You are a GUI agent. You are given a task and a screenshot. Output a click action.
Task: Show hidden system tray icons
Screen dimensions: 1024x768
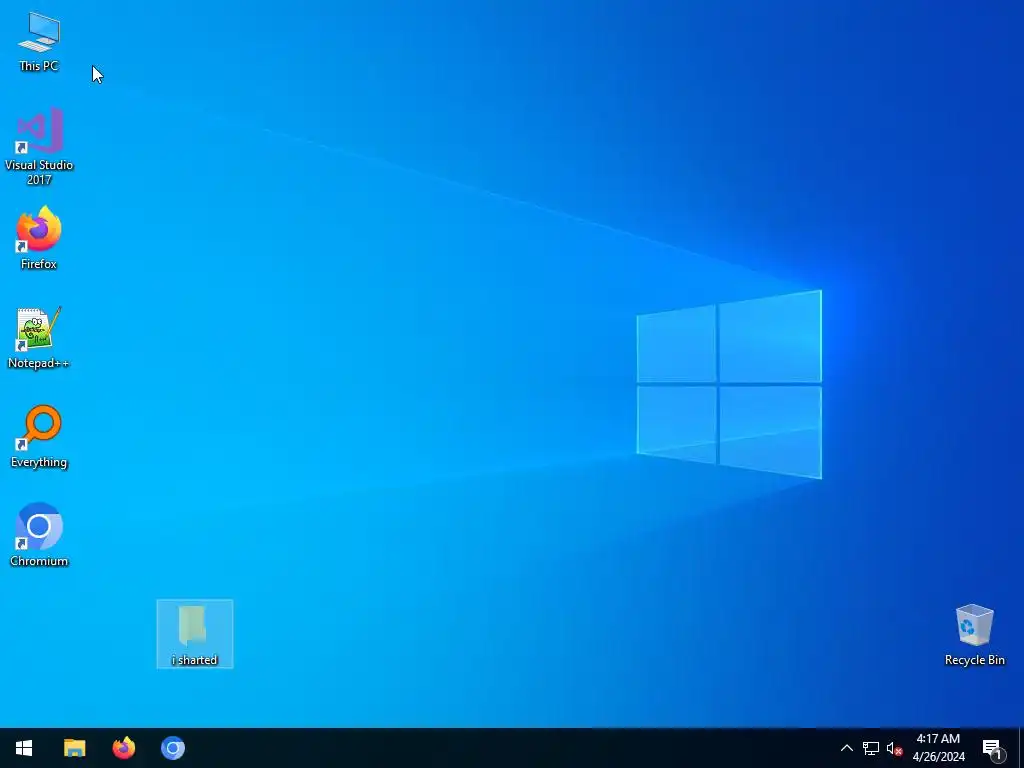pyautogui.click(x=846, y=748)
